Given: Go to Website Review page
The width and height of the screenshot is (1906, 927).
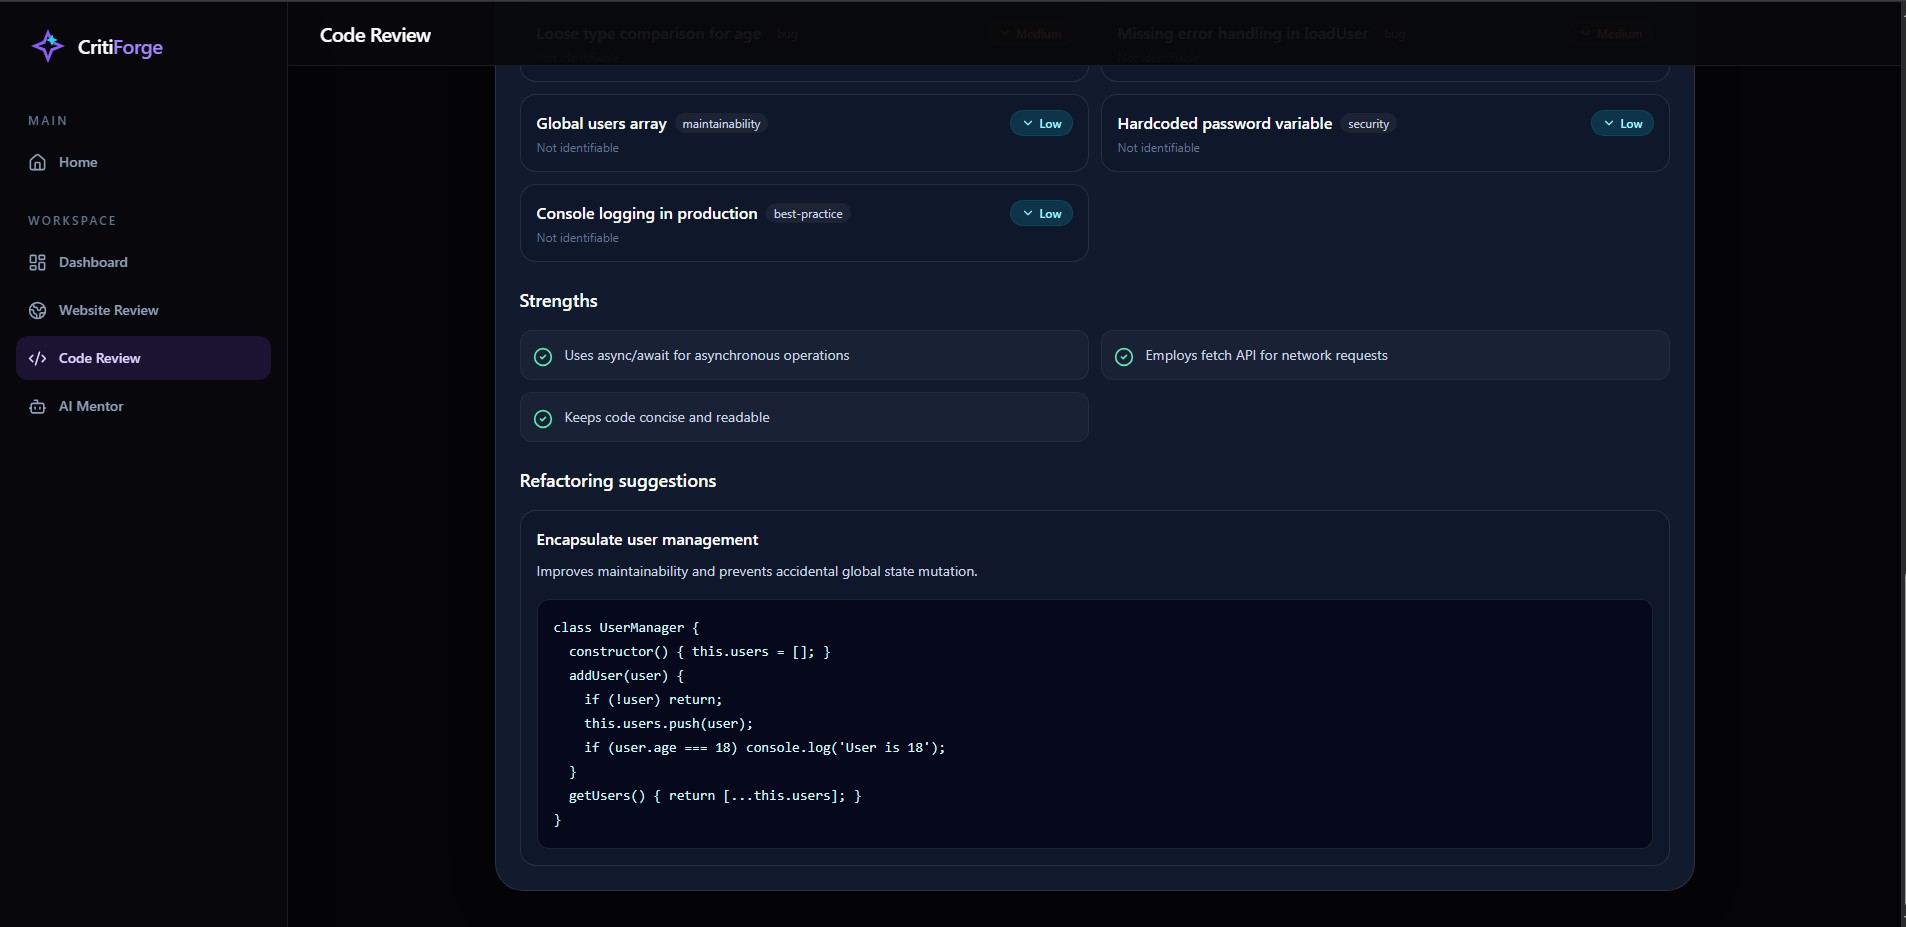Looking at the screenshot, I should click(x=143, y=310).
